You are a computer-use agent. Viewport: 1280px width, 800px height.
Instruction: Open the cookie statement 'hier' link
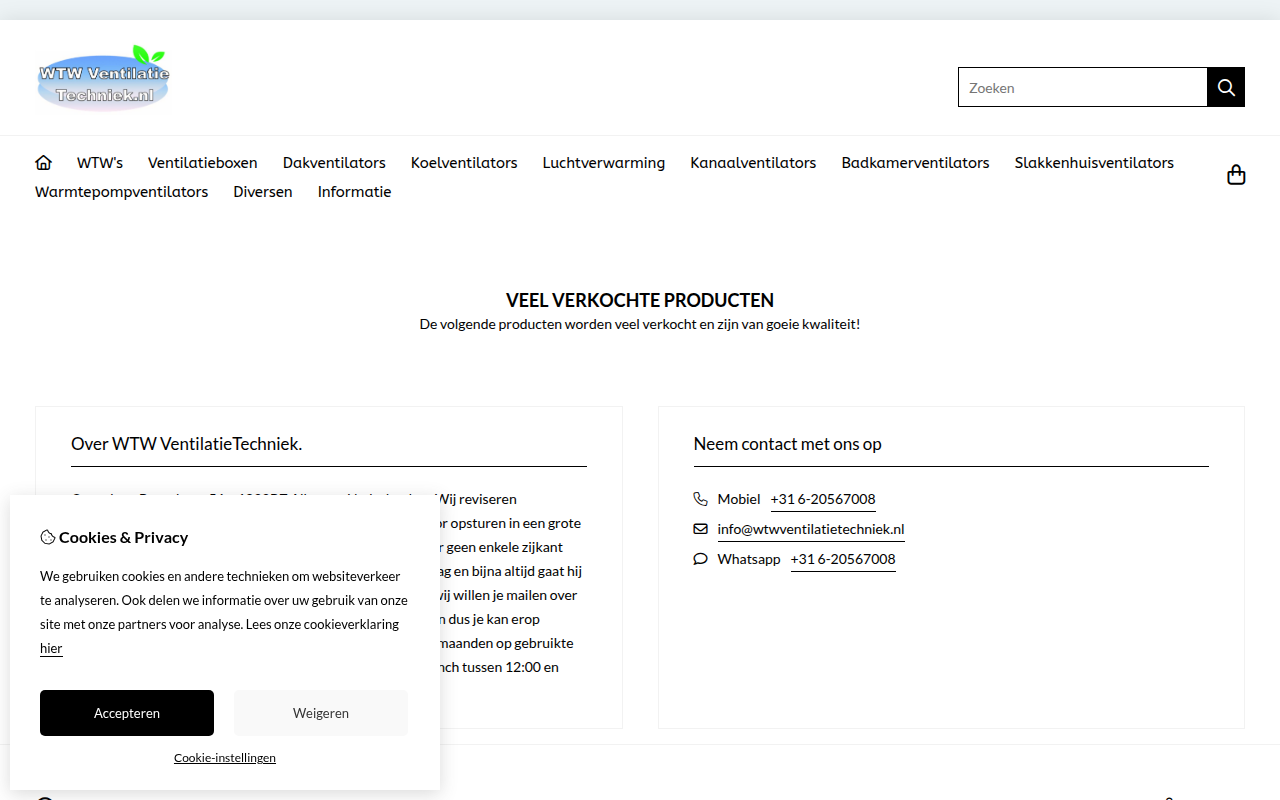point(51,648)
